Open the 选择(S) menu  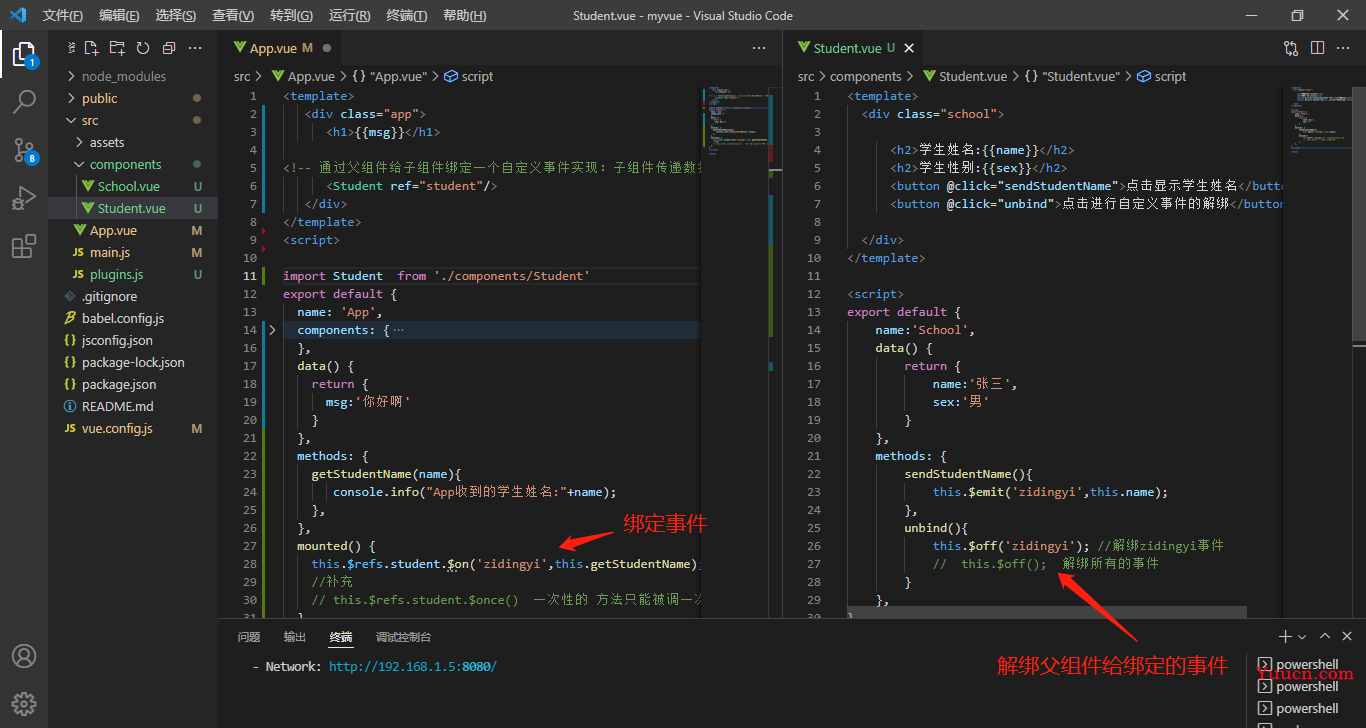(x=176, y=15)
